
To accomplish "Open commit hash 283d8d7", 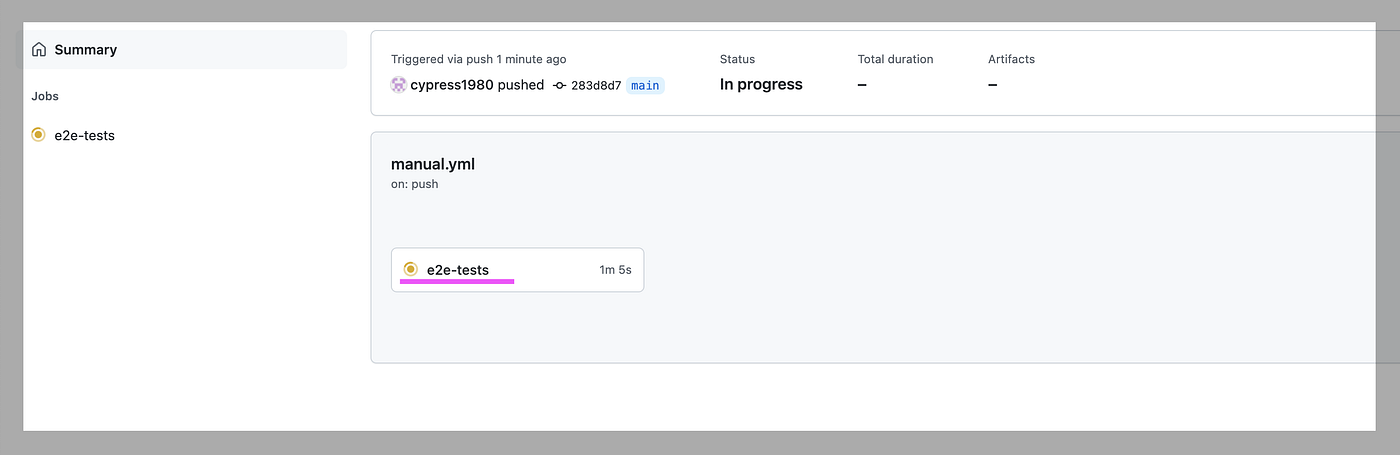I will tap(596, 86).
